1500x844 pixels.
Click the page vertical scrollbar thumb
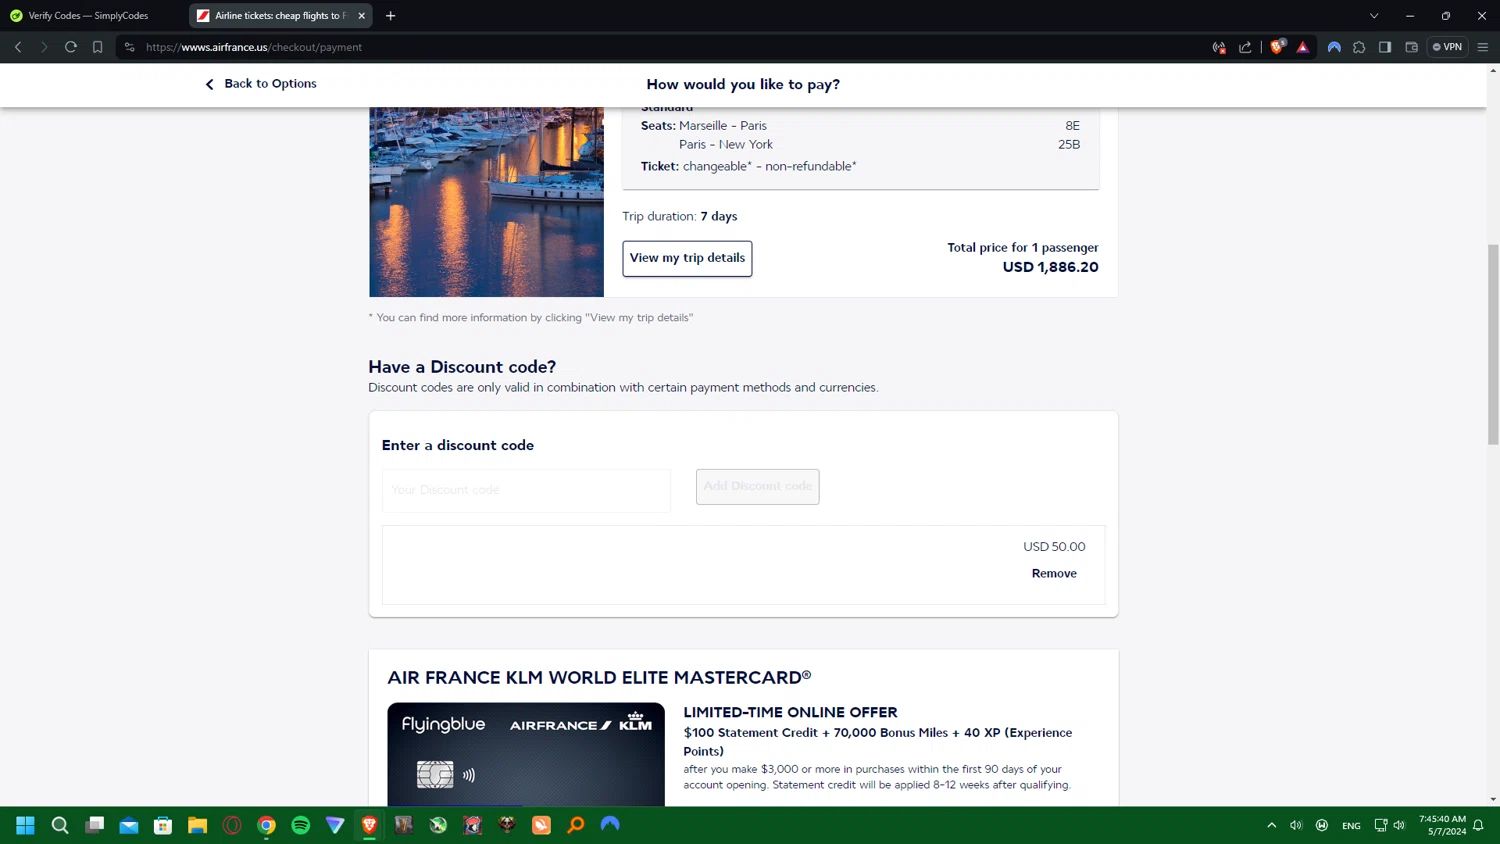[x=1493, y=345]
